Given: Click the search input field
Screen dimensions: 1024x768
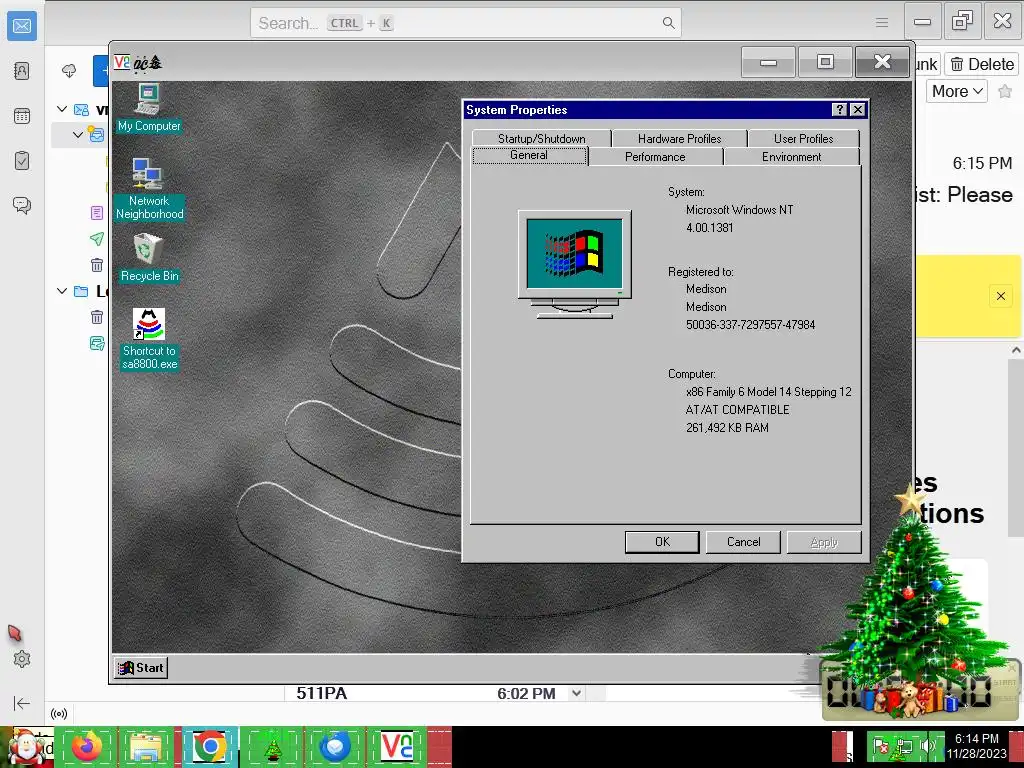Looking at the screenshot, I should (x=466, y=23).
